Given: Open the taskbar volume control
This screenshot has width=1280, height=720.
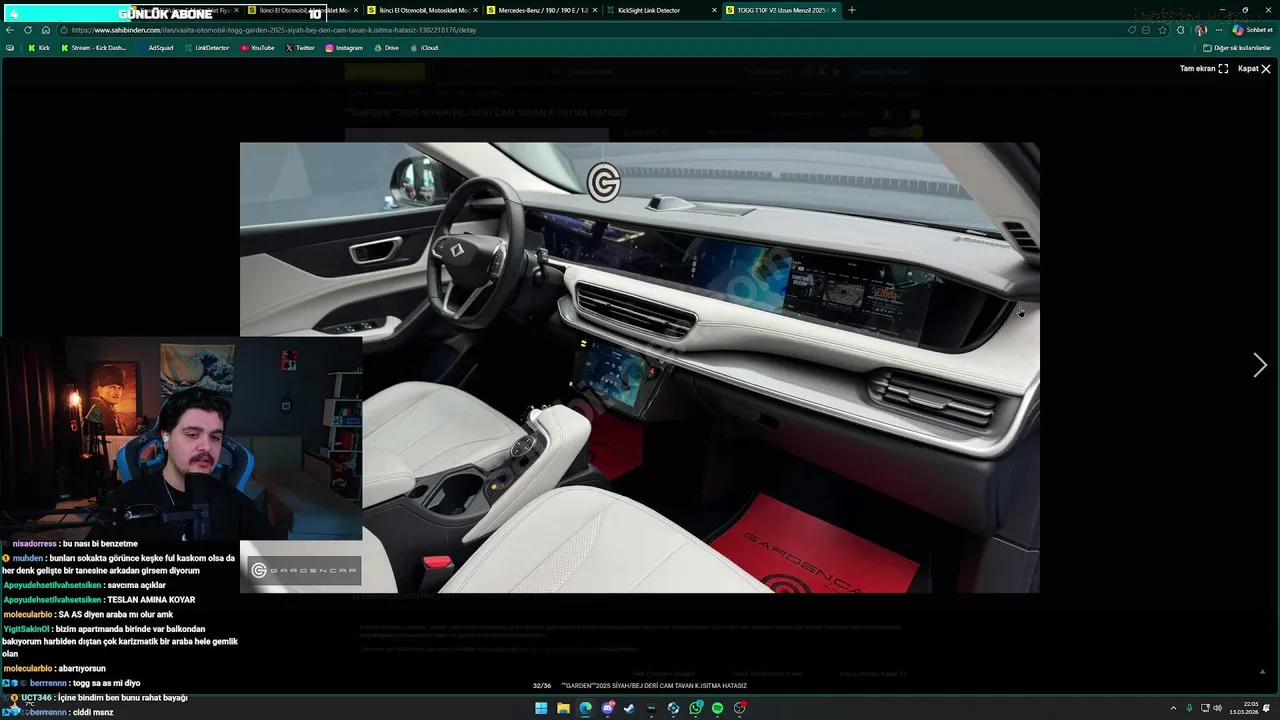Looking at the screenshot, I should tap(1217, 708).
